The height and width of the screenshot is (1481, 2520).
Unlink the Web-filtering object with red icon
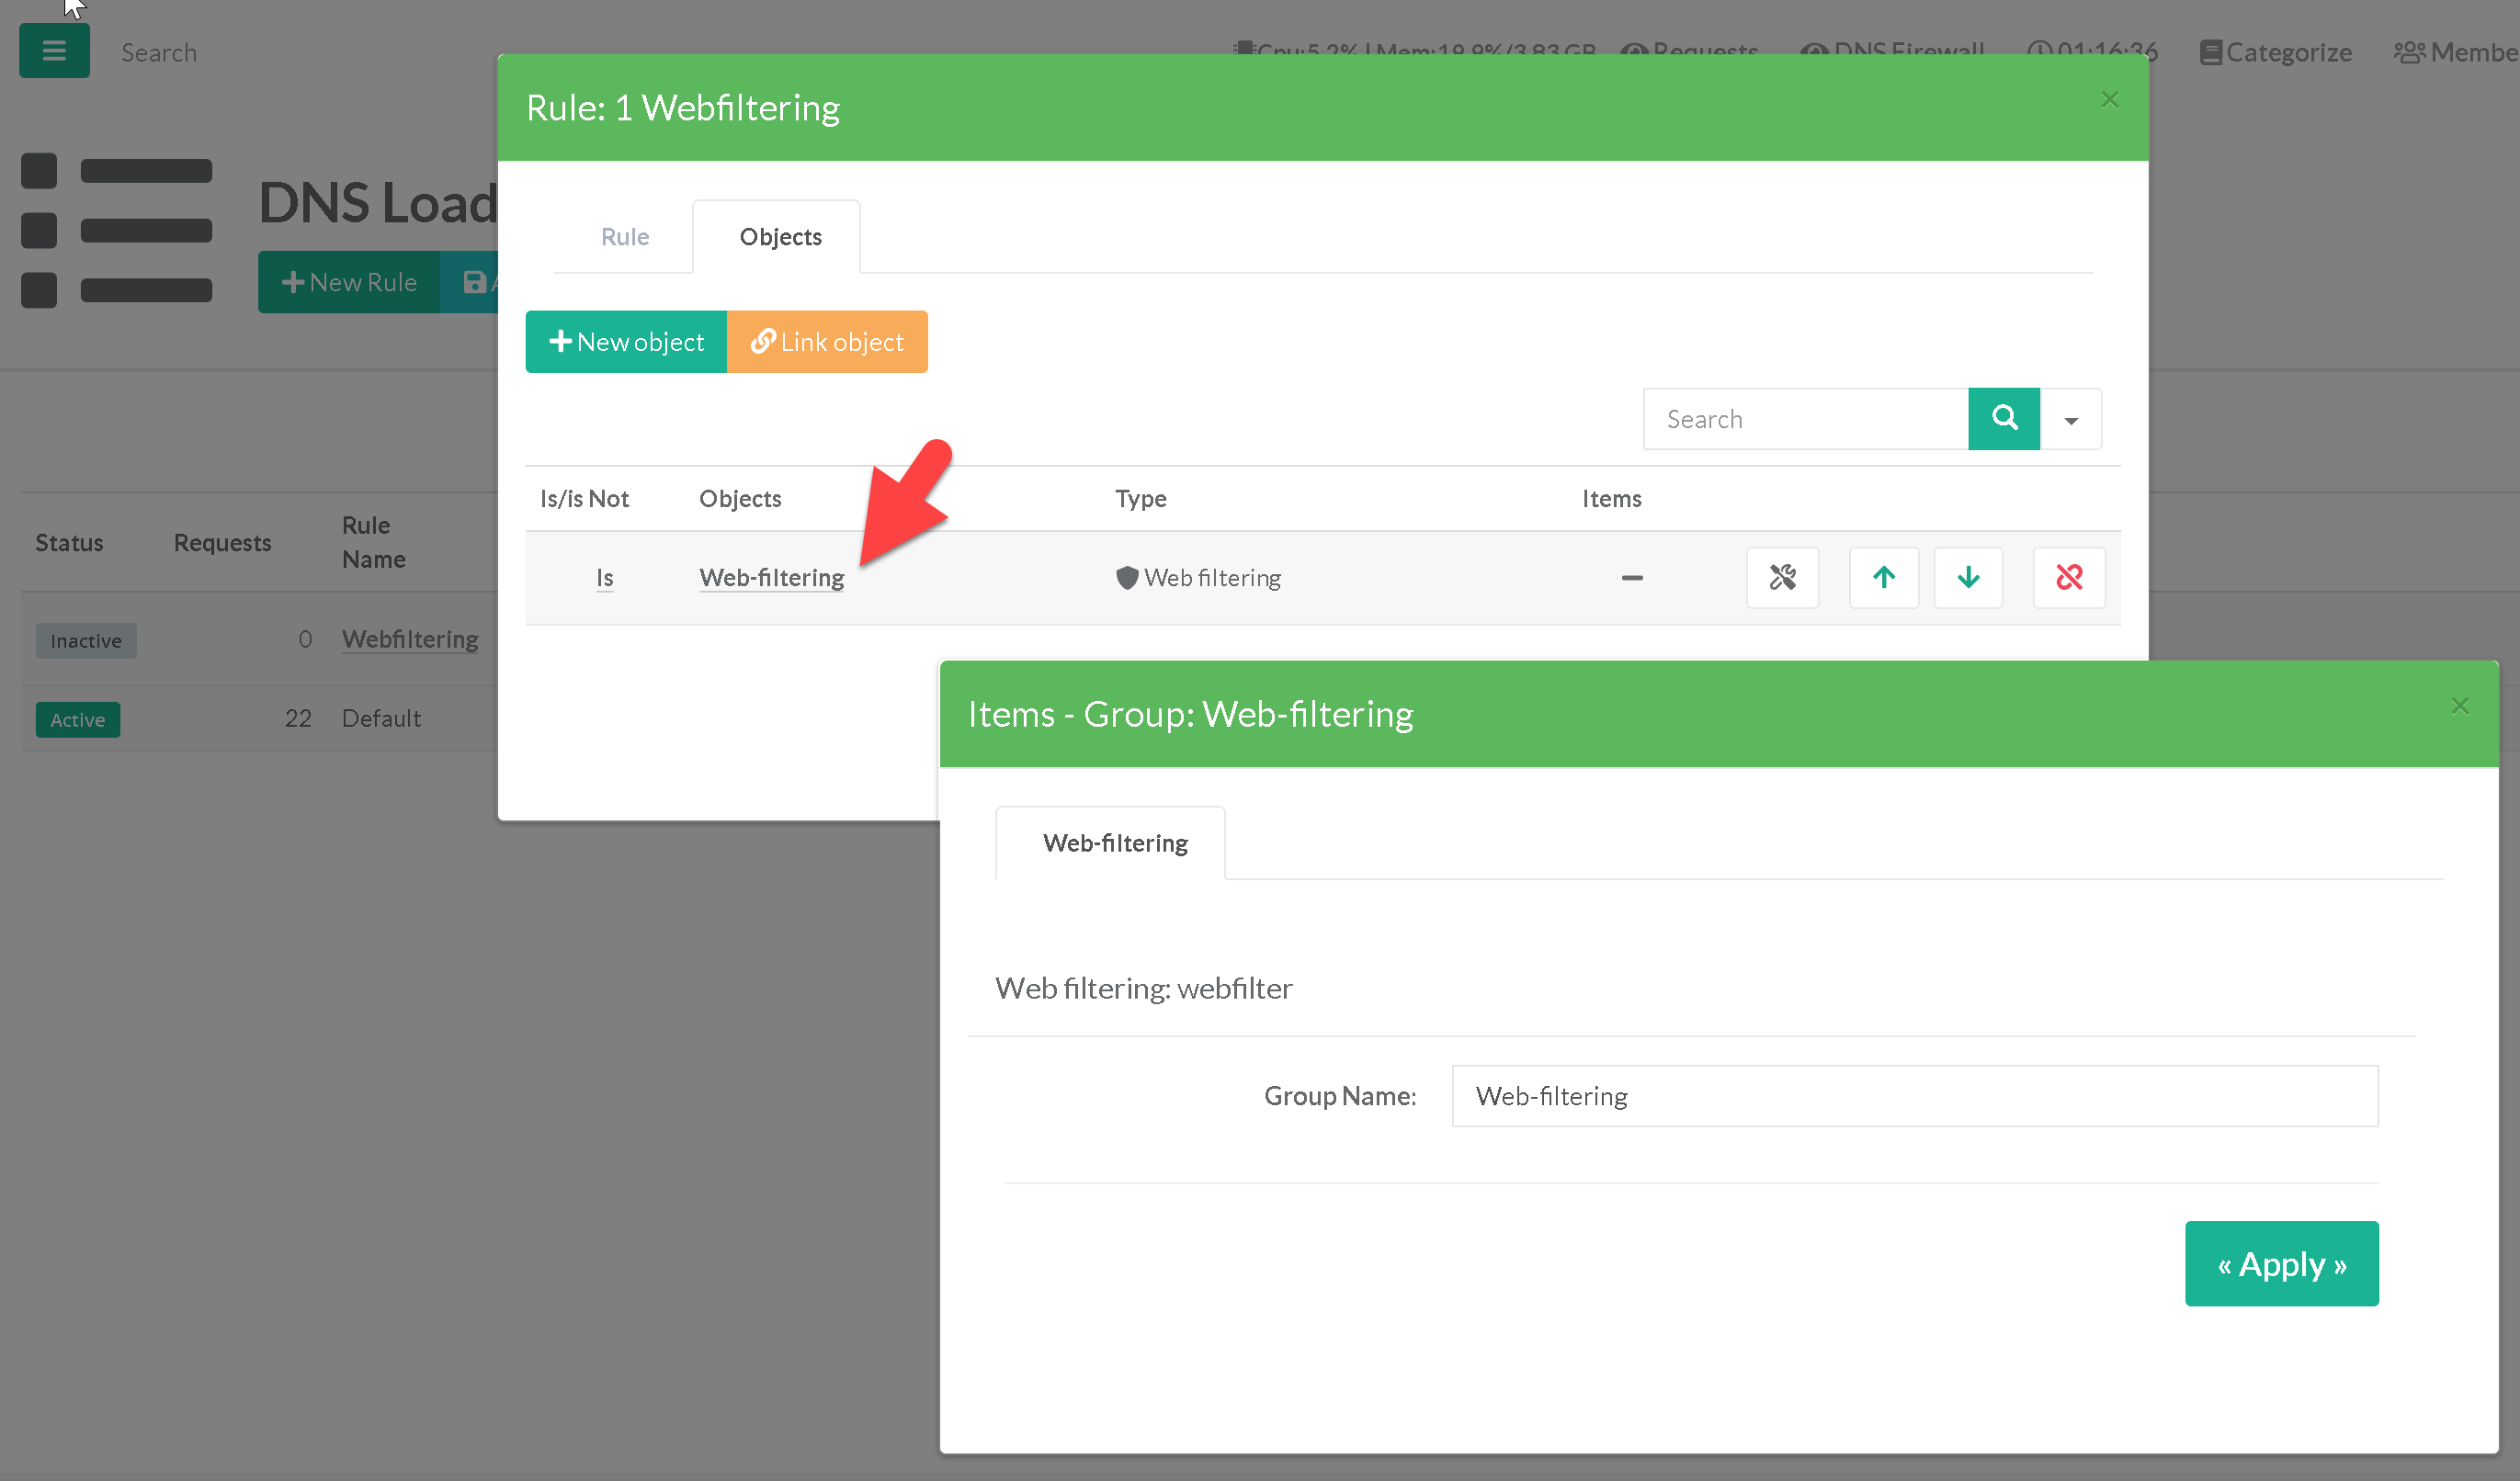[2068, 578]
